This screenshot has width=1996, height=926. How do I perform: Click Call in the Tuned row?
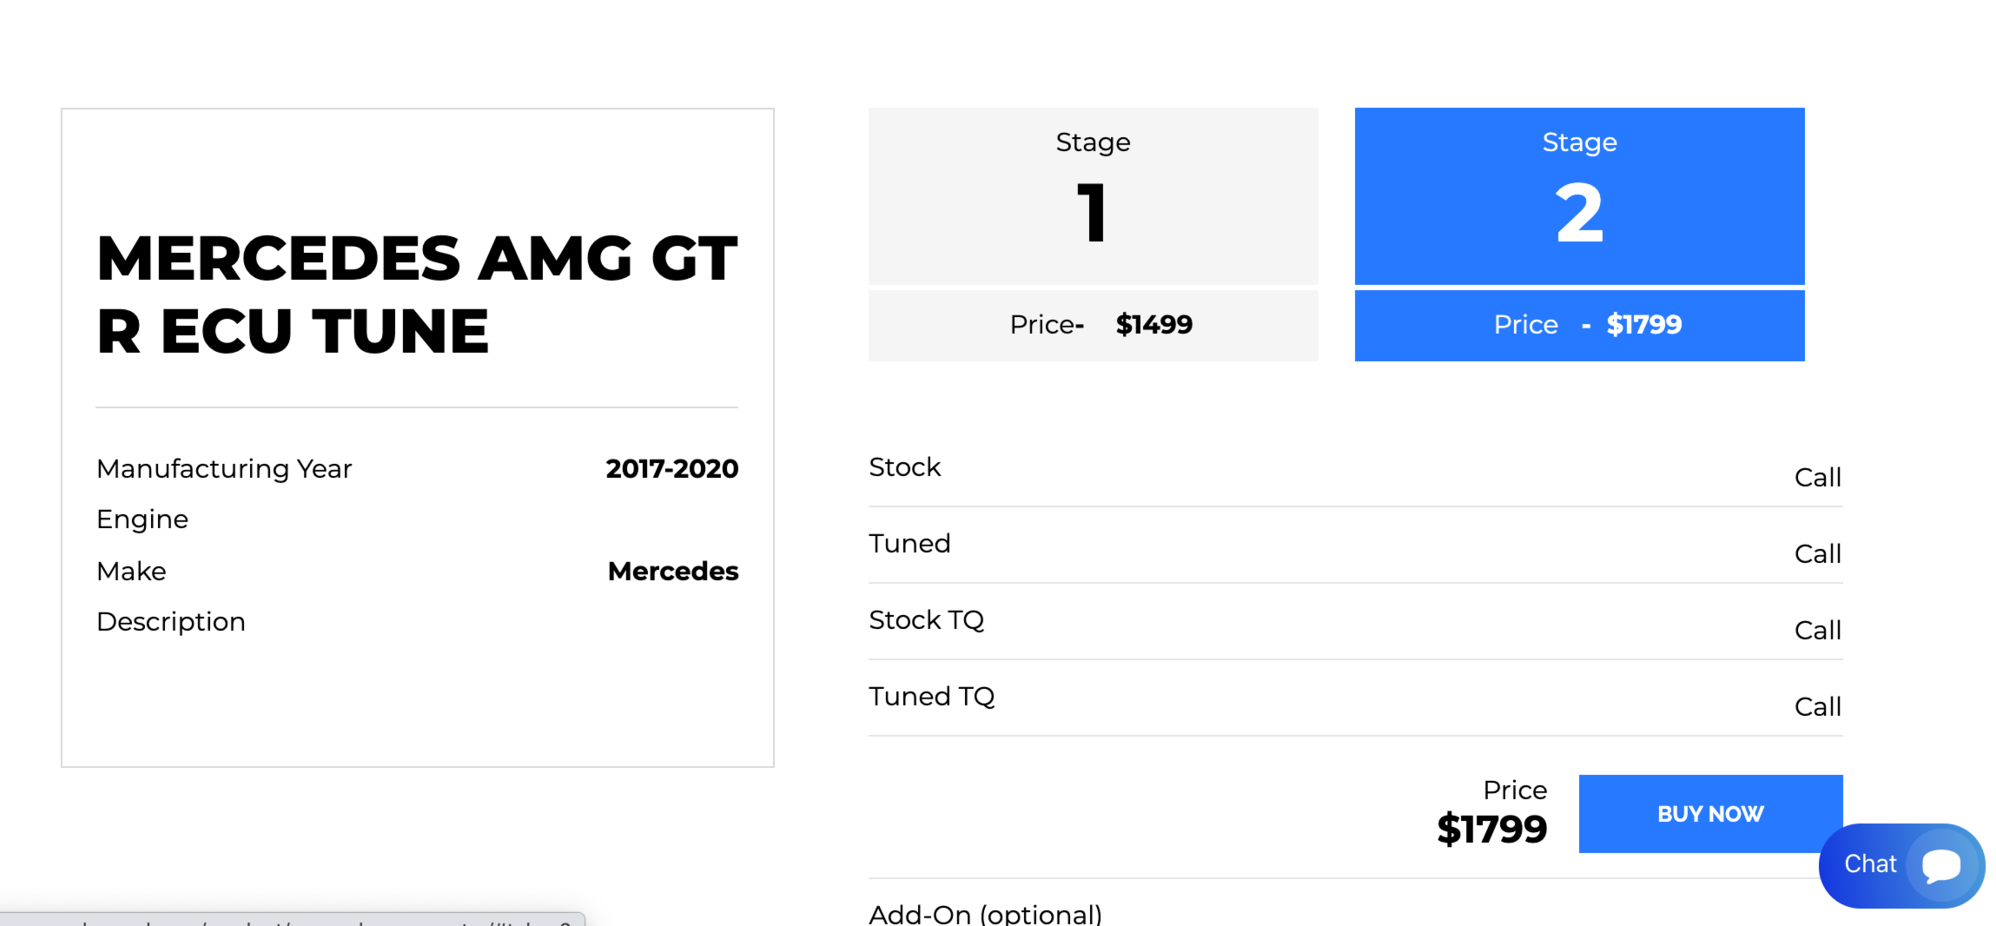[x=1817, y=554]
